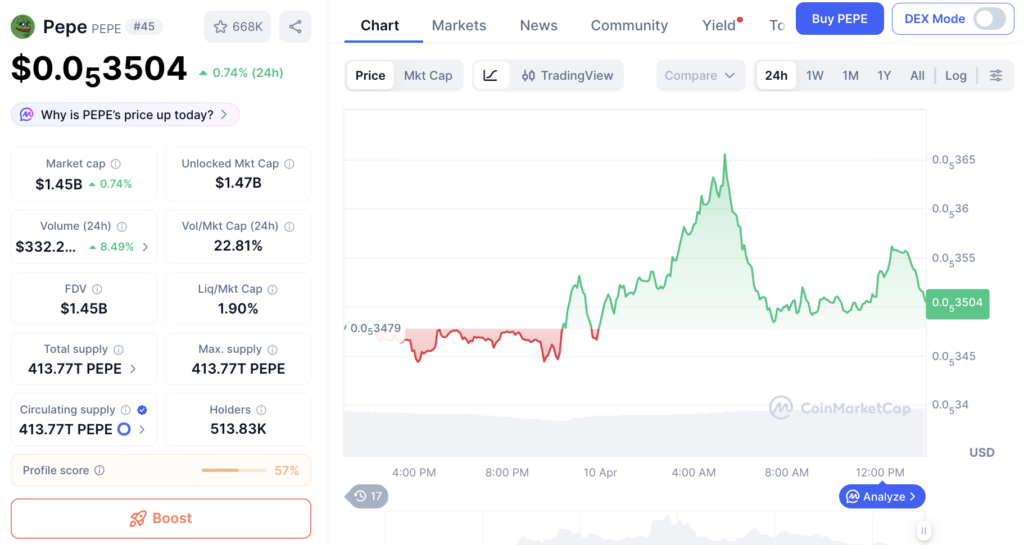Expand Volume (24h) details chevron
Image resolution: width=1024 pixels, height=545 pixels.
[145, 247]
